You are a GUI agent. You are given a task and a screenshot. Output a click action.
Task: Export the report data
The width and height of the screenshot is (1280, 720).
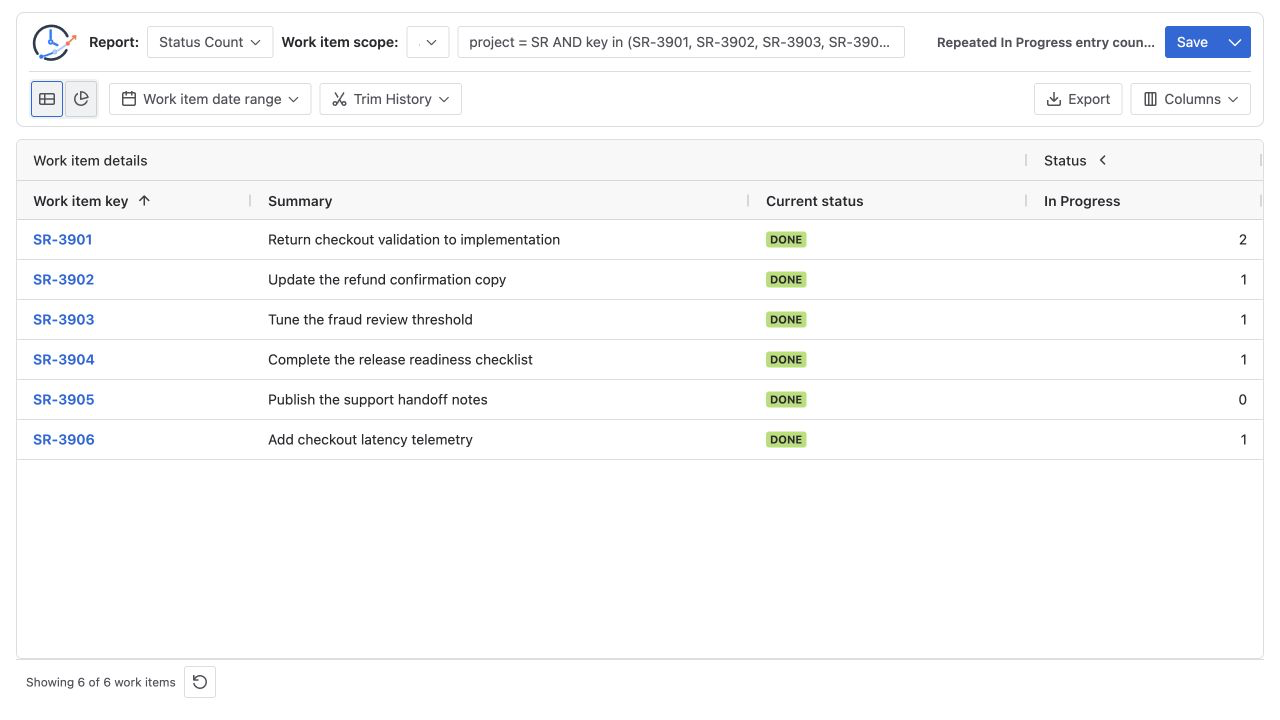(1078, 99)
